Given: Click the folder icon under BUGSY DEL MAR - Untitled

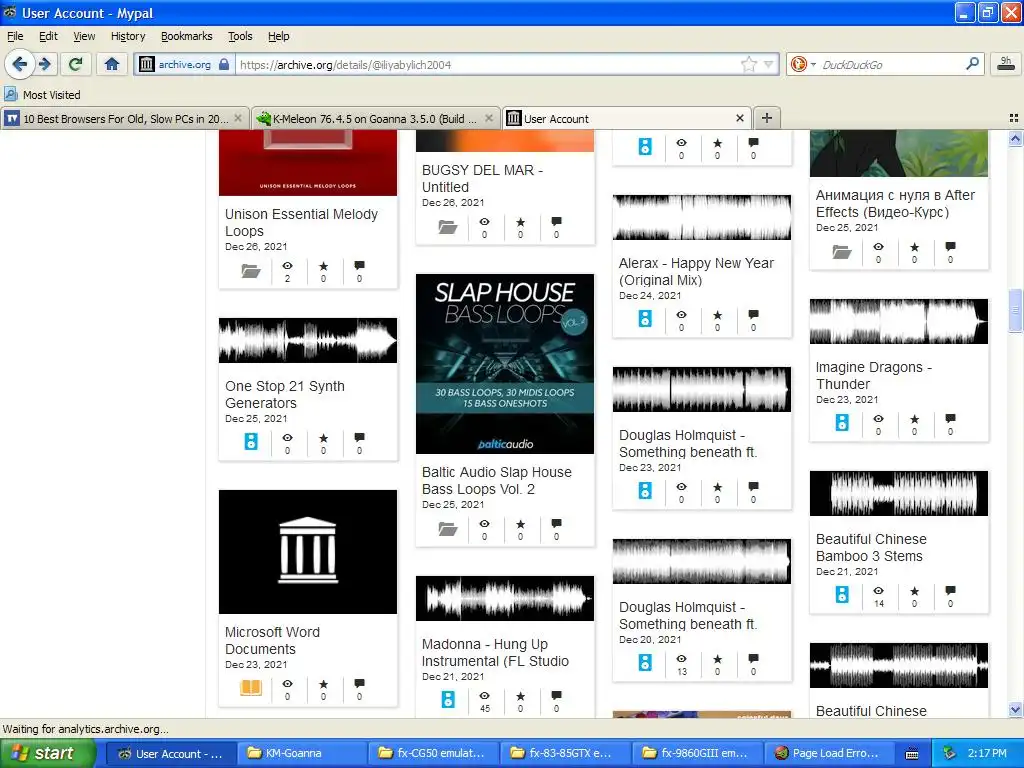Looking at the screenshot, I should 448,227.
